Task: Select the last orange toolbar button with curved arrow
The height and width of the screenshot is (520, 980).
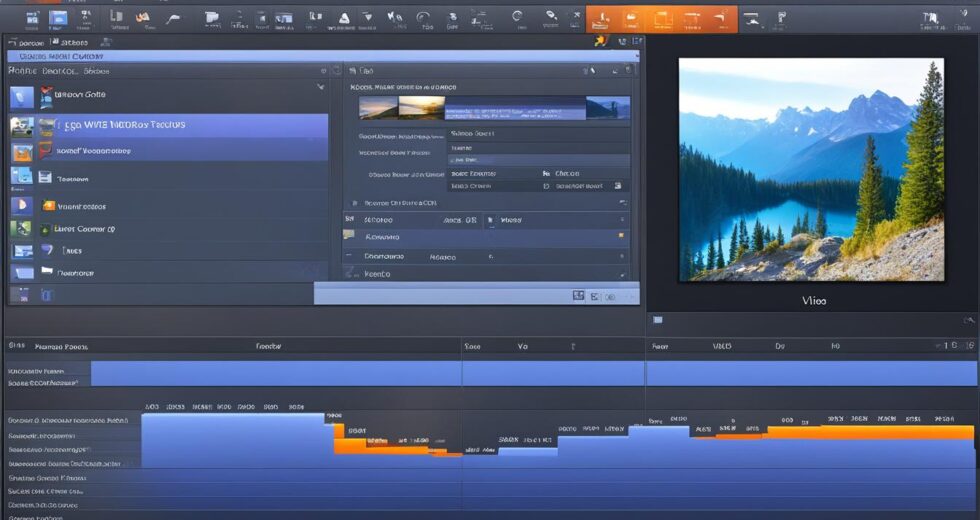Action: coord(722,20)
